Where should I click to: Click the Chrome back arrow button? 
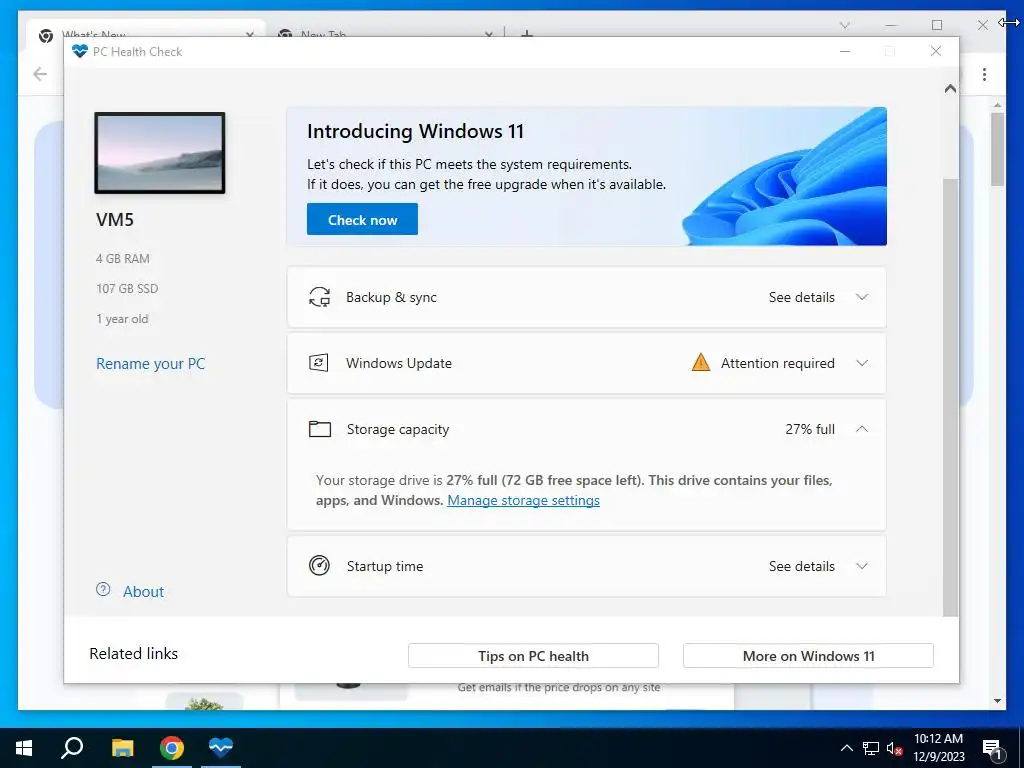point(40,74)
